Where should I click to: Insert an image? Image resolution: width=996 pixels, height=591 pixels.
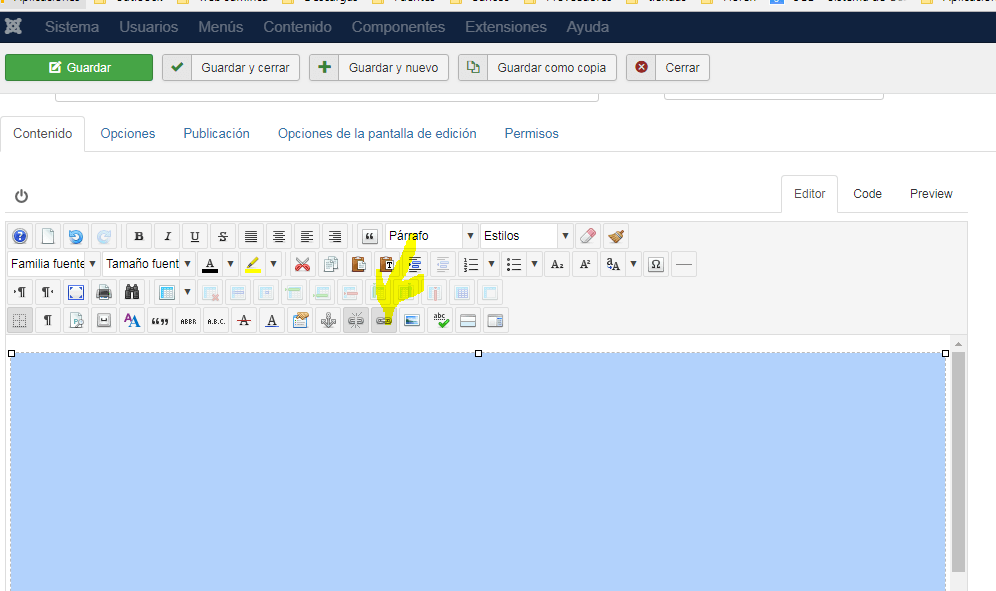click(412, 320)
